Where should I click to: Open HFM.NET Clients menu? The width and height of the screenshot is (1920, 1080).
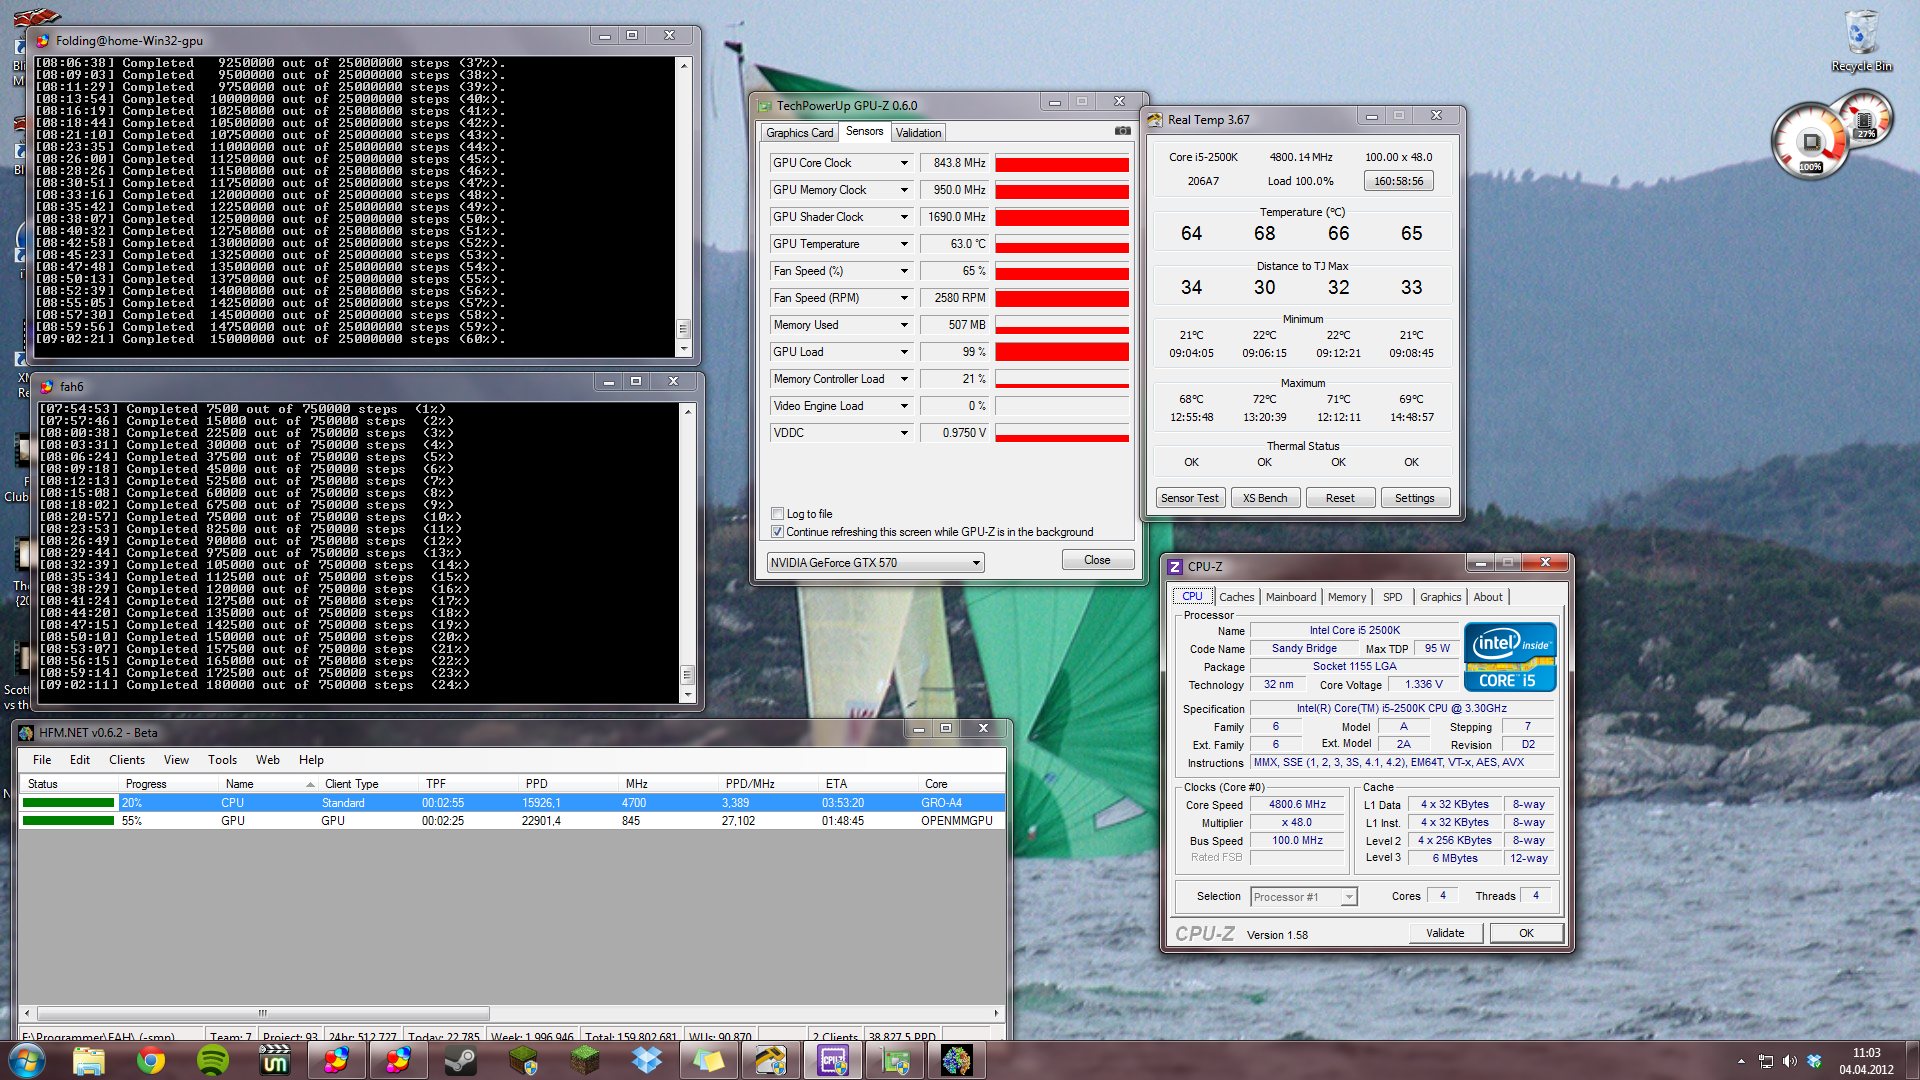127,760
